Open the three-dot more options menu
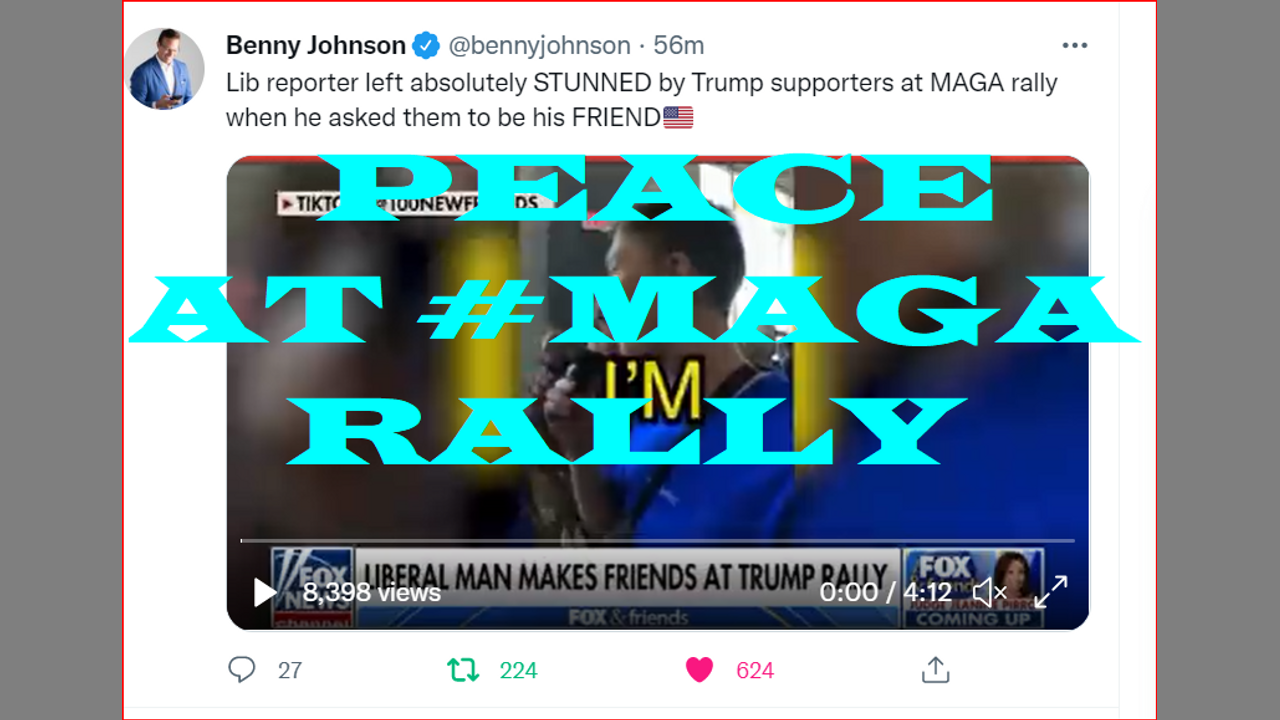Image resolution: width=1280 pixels, height=720 pixels. click(1074, 46)
